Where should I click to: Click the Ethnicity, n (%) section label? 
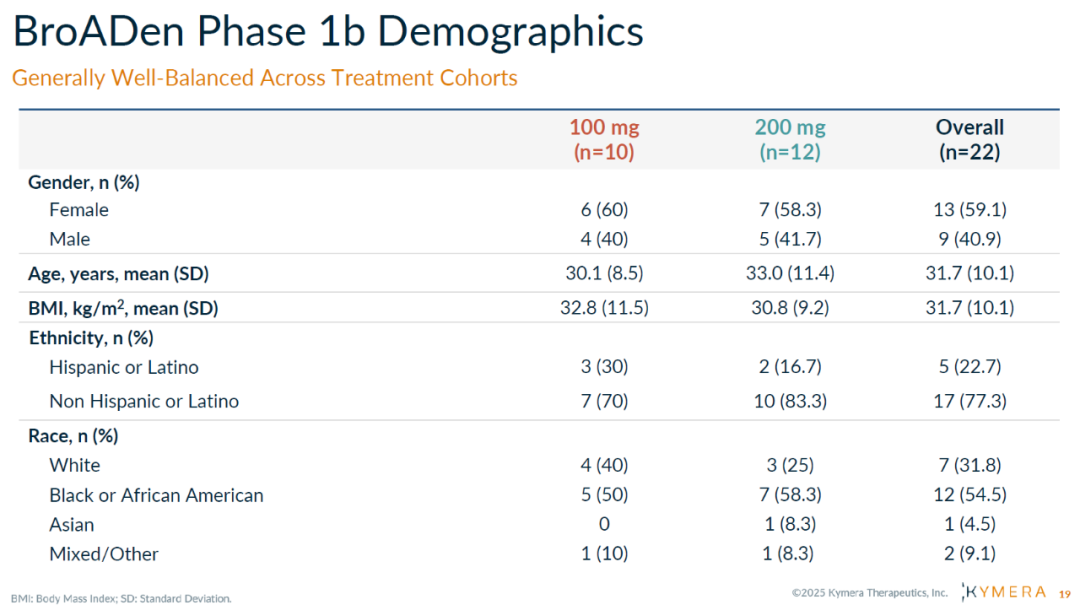pyautogui.click(x=91, y=338)
